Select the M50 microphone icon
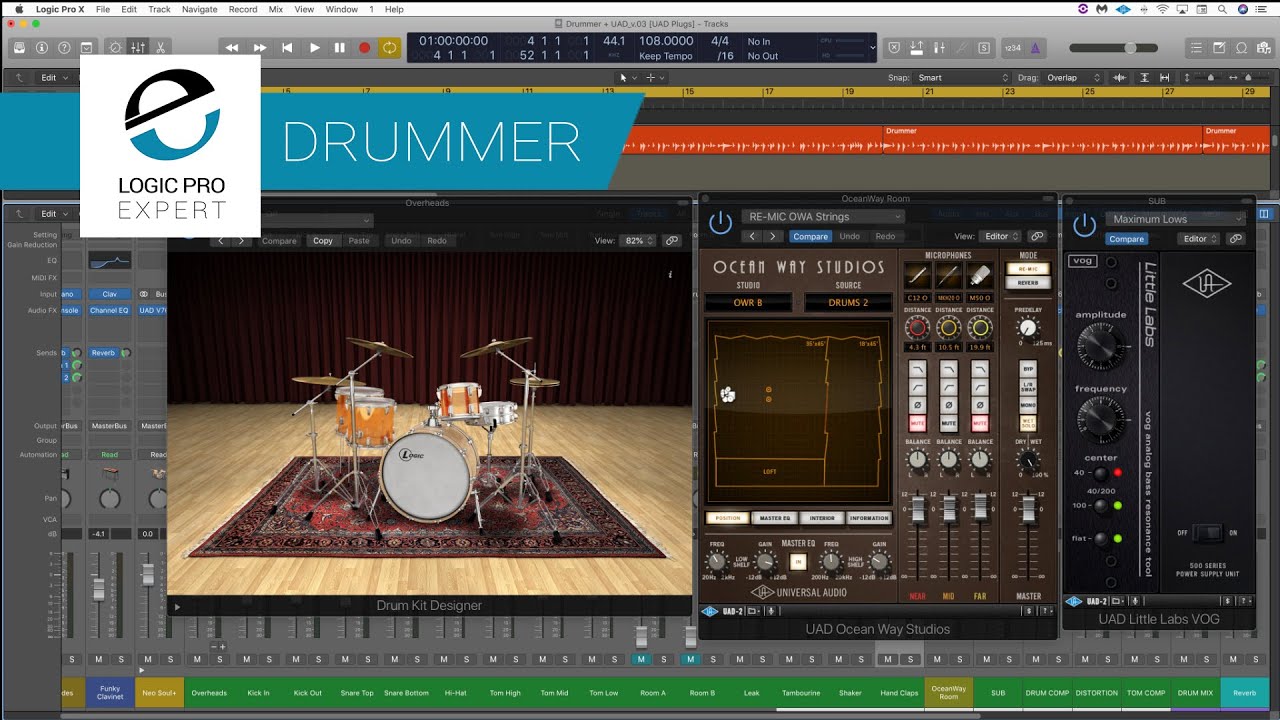The width and height of the screenshot is (1280, 720). coord(980,276)
